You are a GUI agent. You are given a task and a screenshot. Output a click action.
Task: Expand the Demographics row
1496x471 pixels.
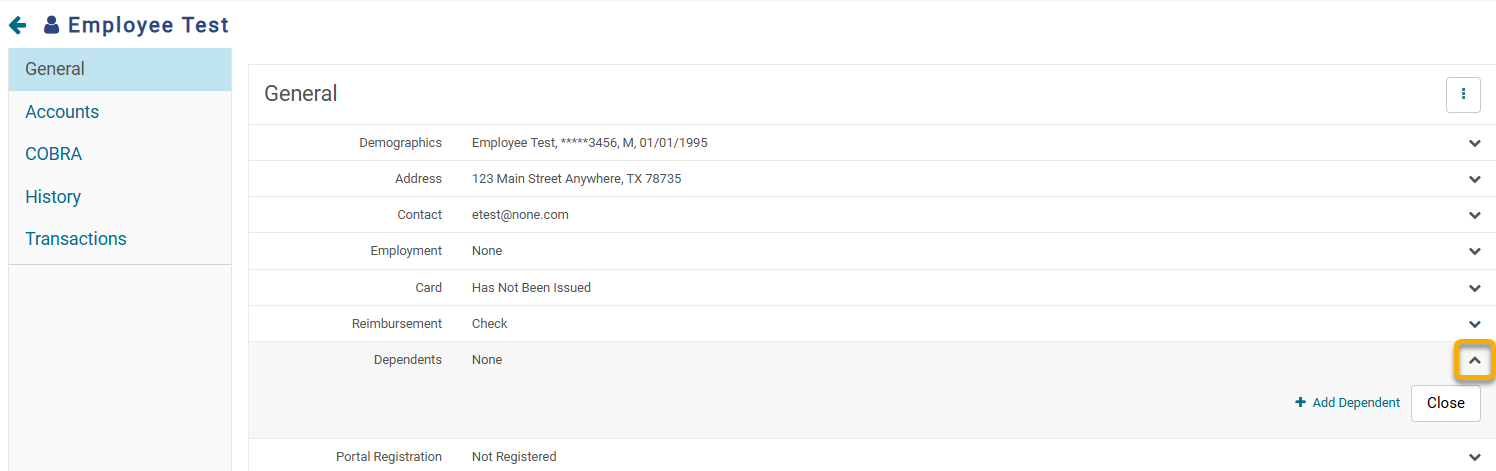pyautogui.click(x=1474, y=143)
